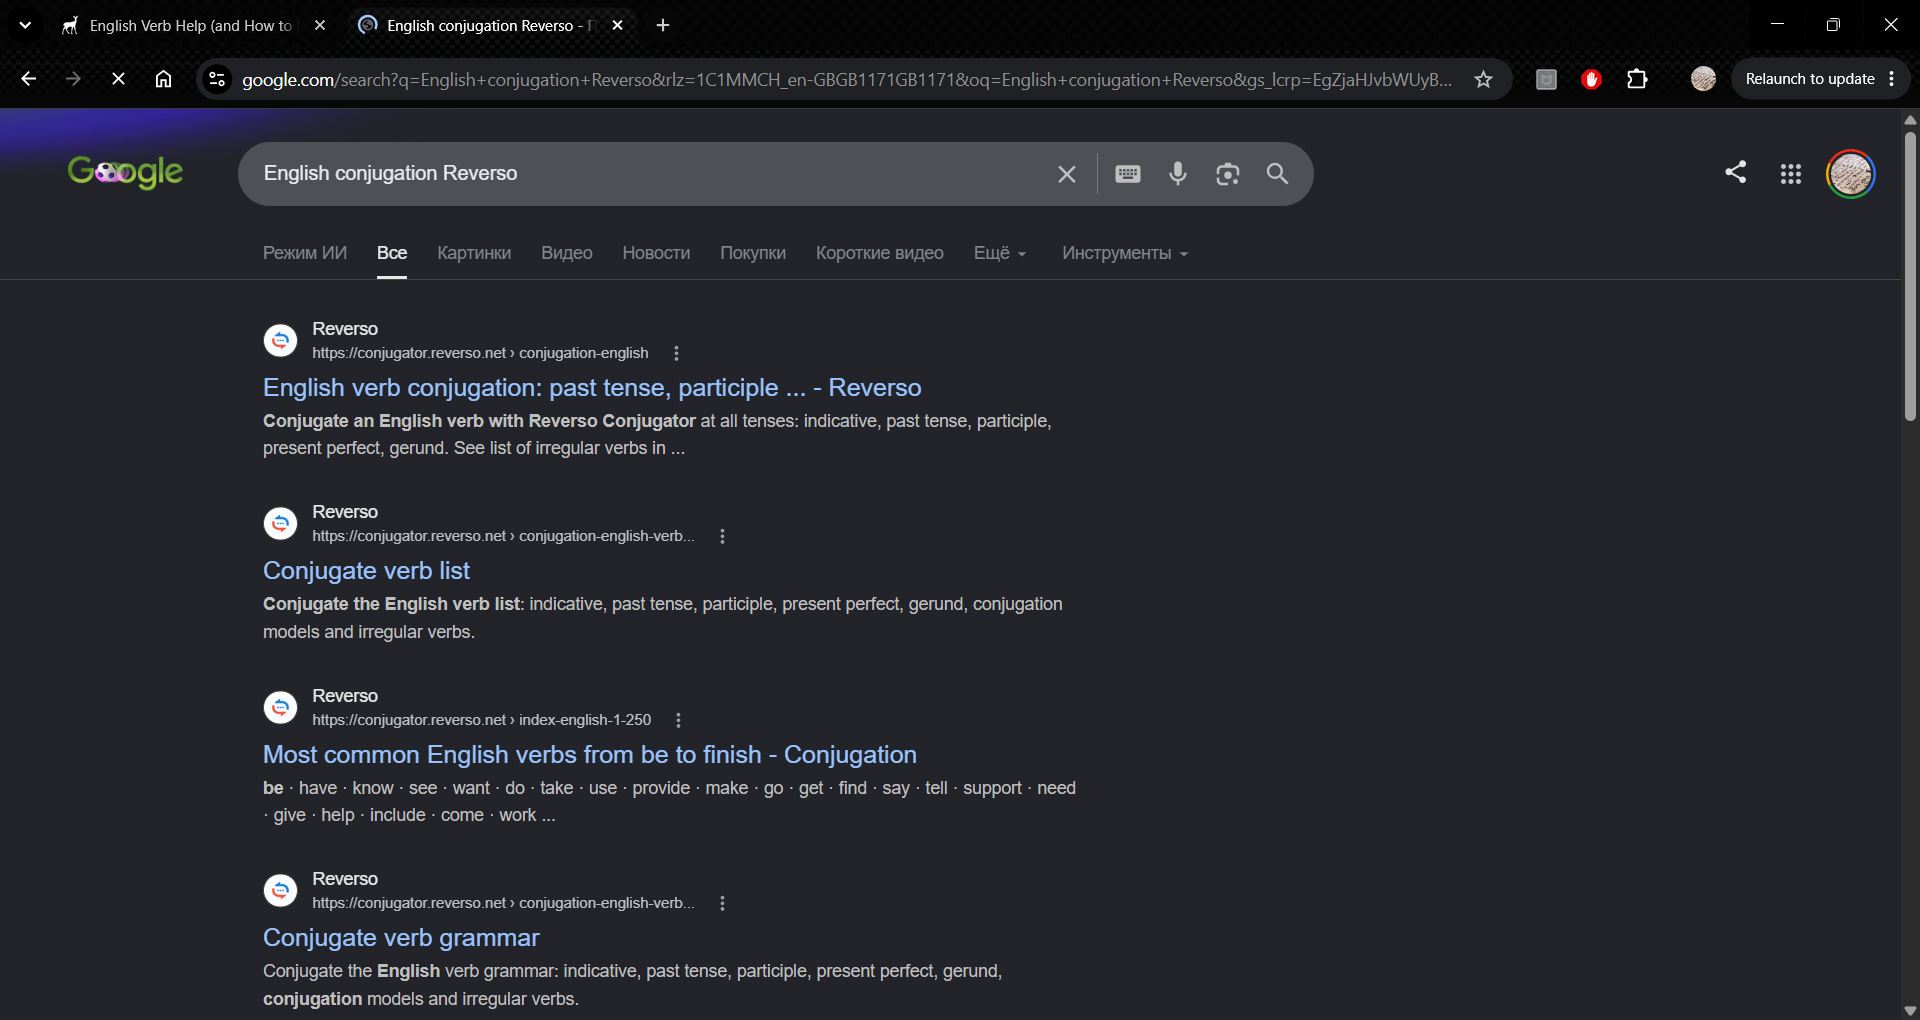Click the conjugation-english URL breadcrumb
The image size is (1920, 1020).
(480, 353)
